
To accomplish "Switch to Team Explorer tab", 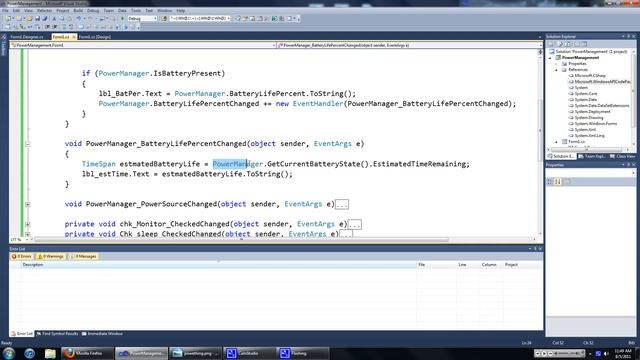I will [x=592, y=156].
